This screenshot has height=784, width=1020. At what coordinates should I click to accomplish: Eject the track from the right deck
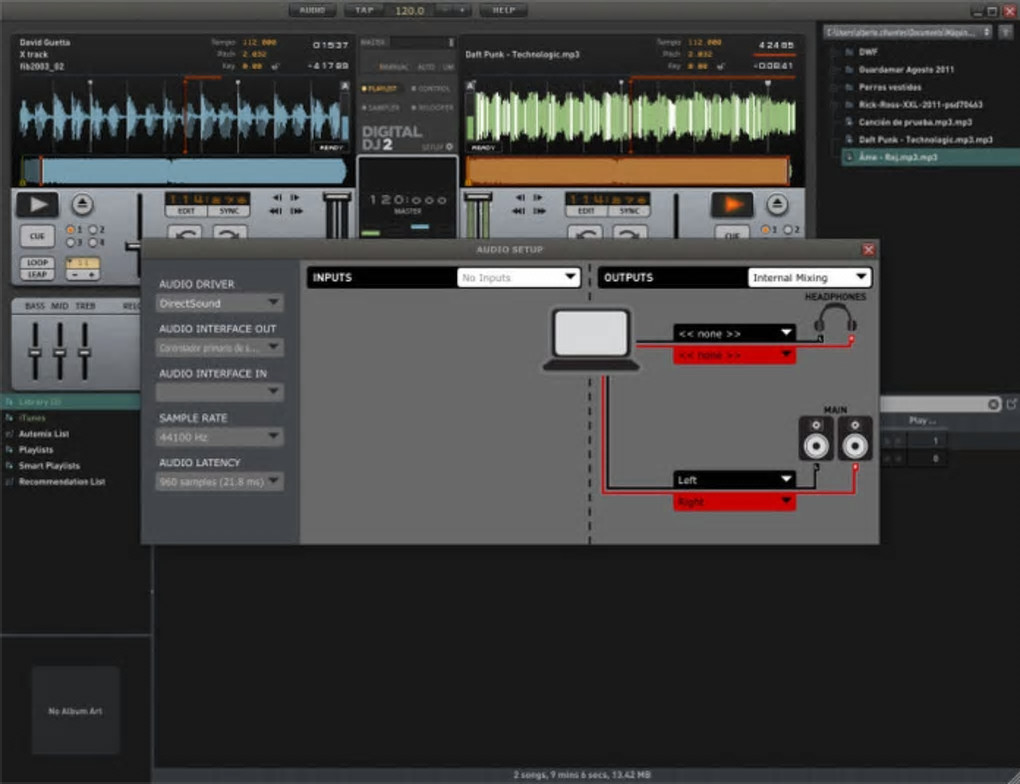(778, 204)
